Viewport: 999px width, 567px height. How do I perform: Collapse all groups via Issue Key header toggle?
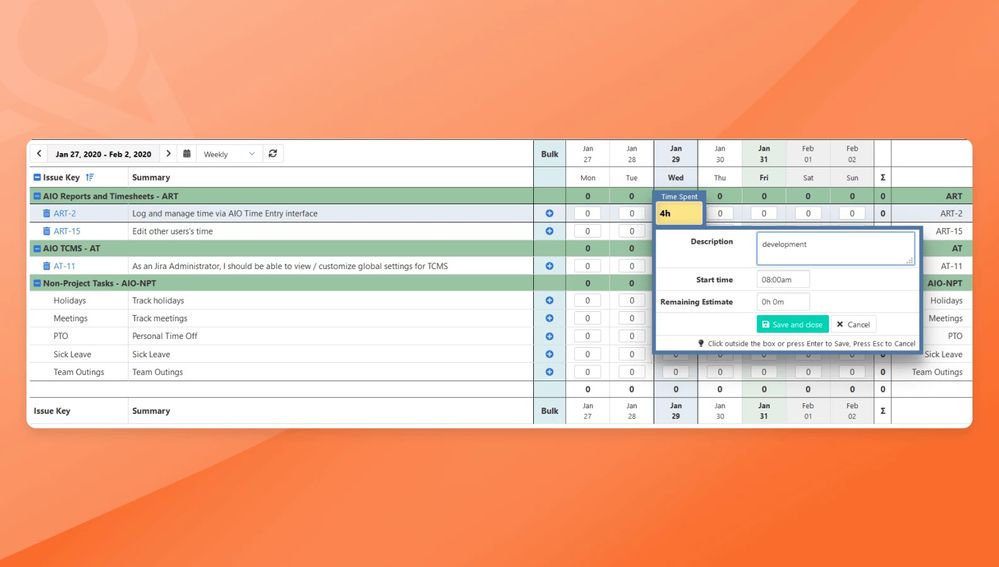(37, 177)
